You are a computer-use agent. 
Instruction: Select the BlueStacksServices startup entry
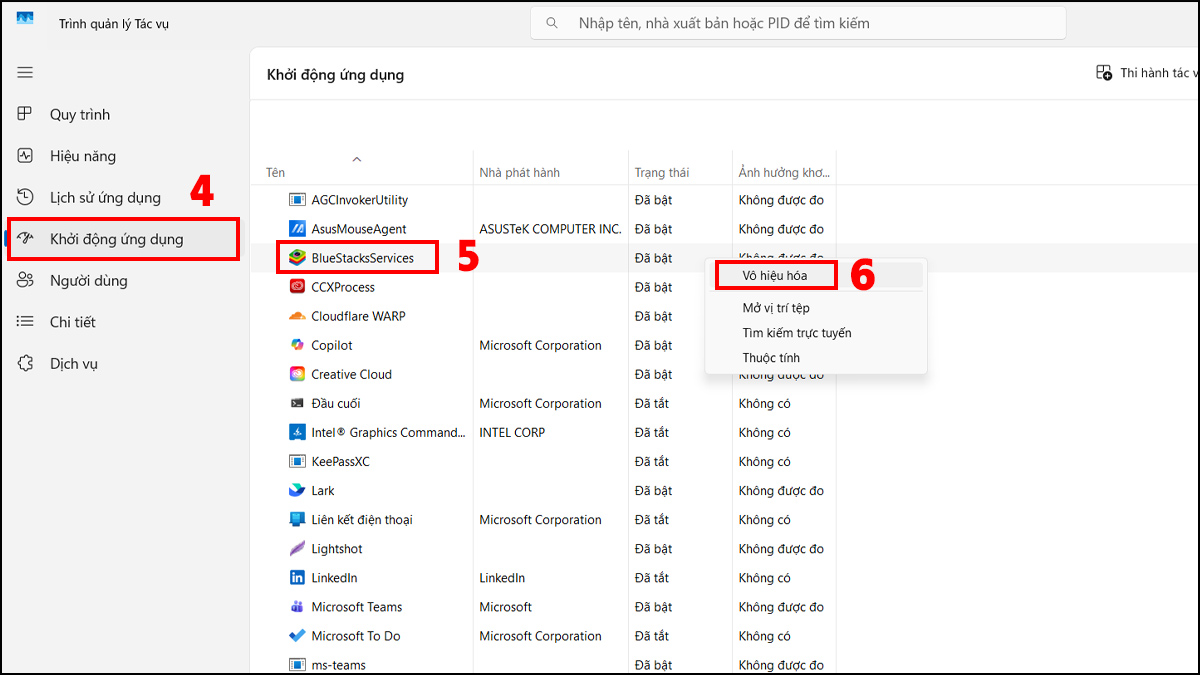coord(361,258)
